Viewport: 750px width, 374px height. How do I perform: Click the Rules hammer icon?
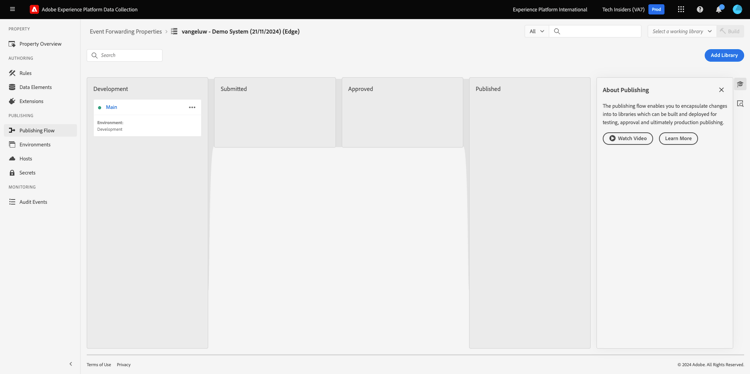tap(12, 73)
